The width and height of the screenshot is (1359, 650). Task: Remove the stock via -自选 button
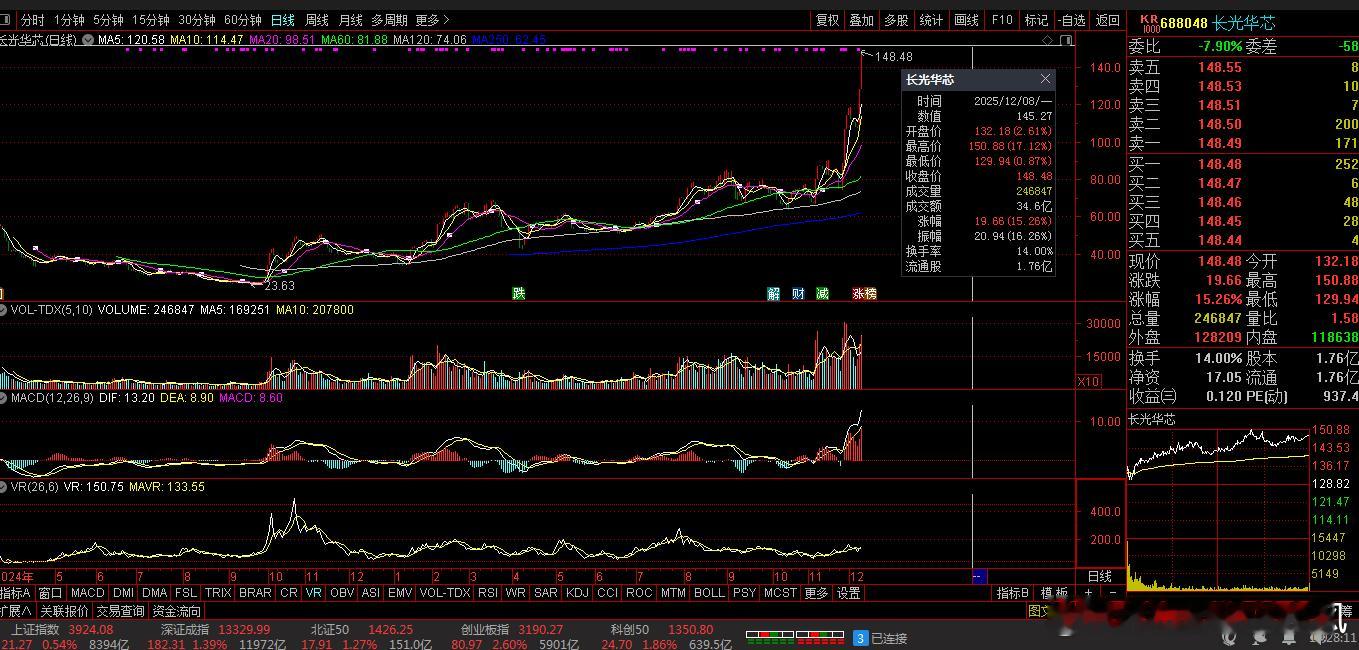tap(1071, 20)
